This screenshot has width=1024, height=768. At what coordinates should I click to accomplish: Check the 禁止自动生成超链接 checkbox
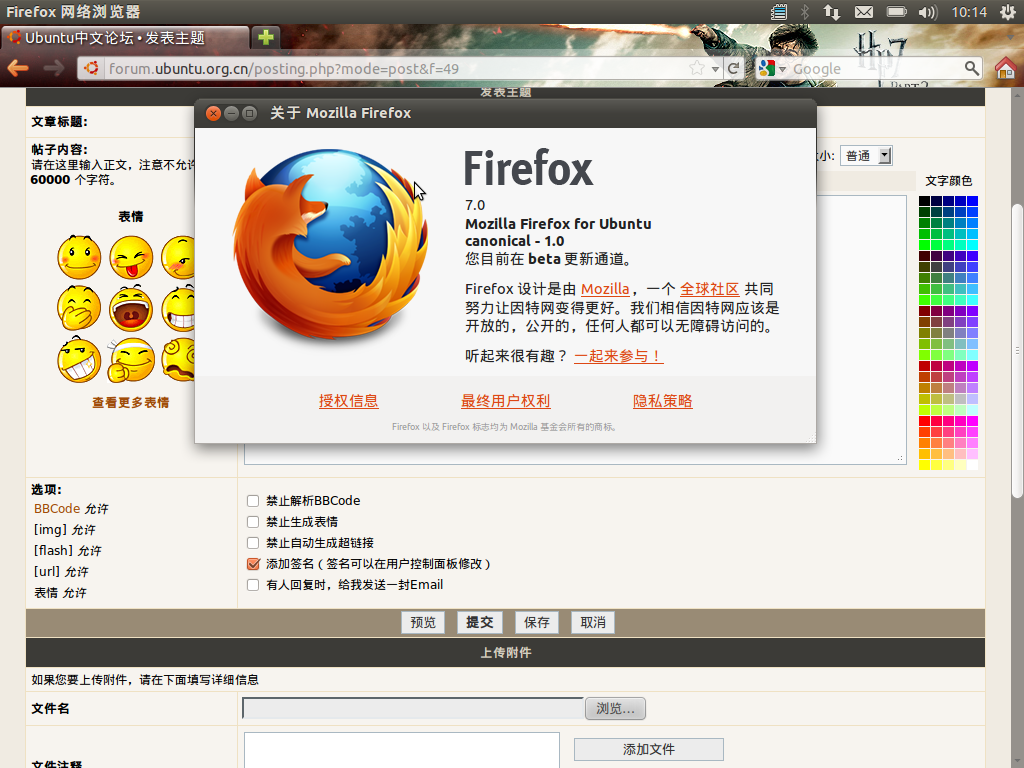pos(253,543)
